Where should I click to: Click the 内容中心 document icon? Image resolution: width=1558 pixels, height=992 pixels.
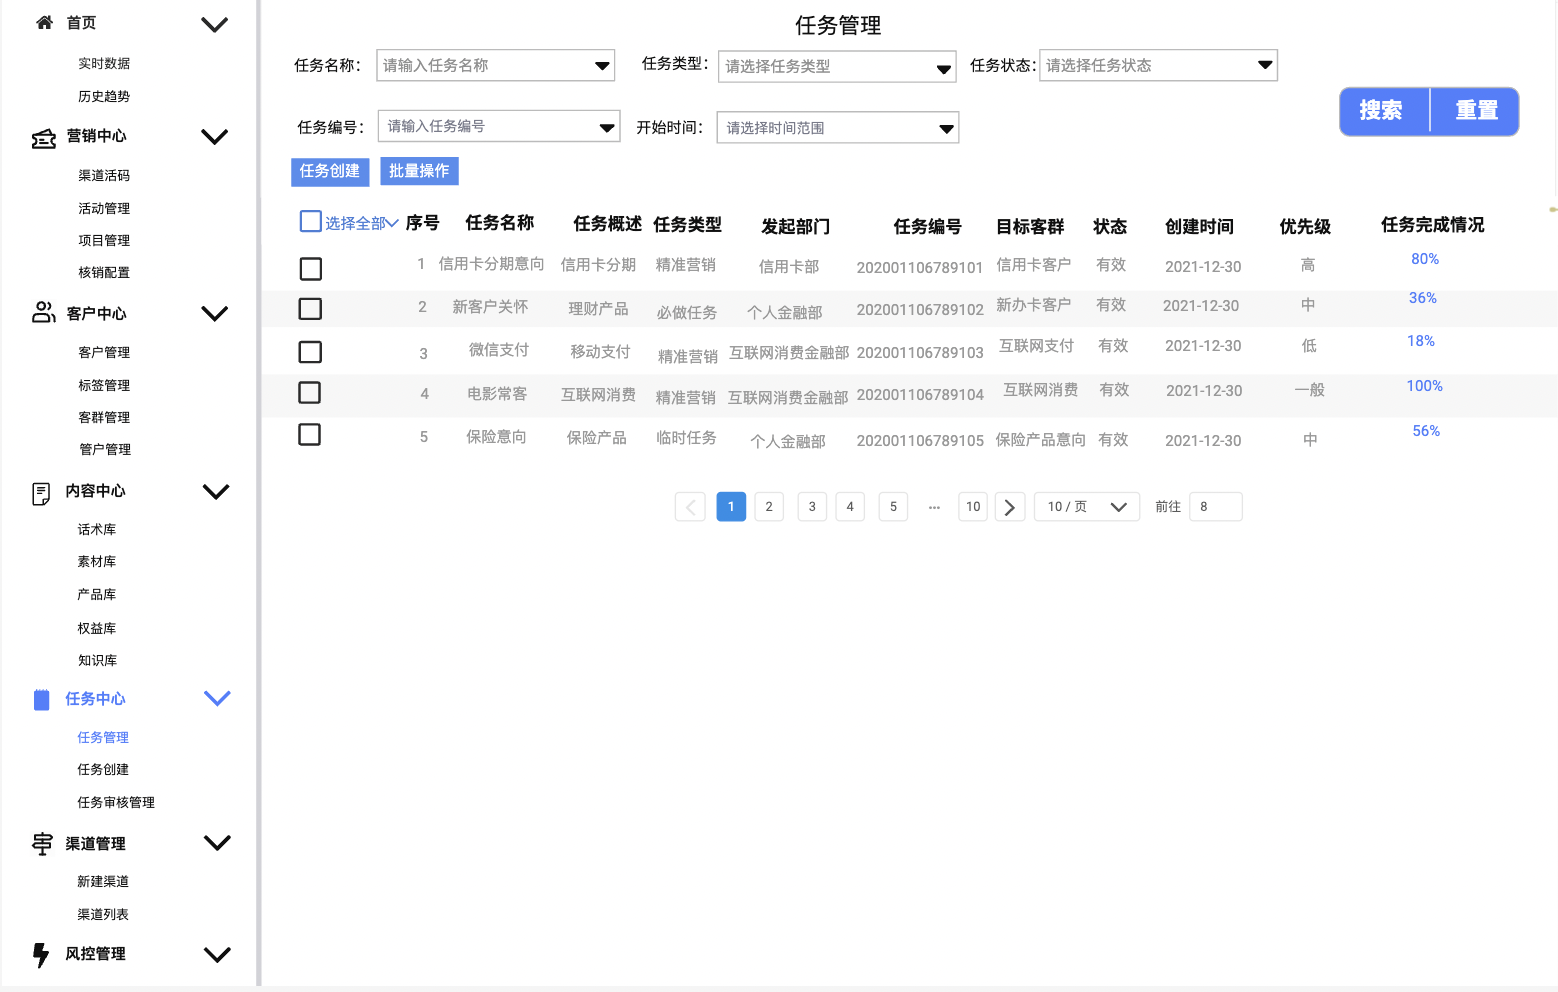(40, 491)
